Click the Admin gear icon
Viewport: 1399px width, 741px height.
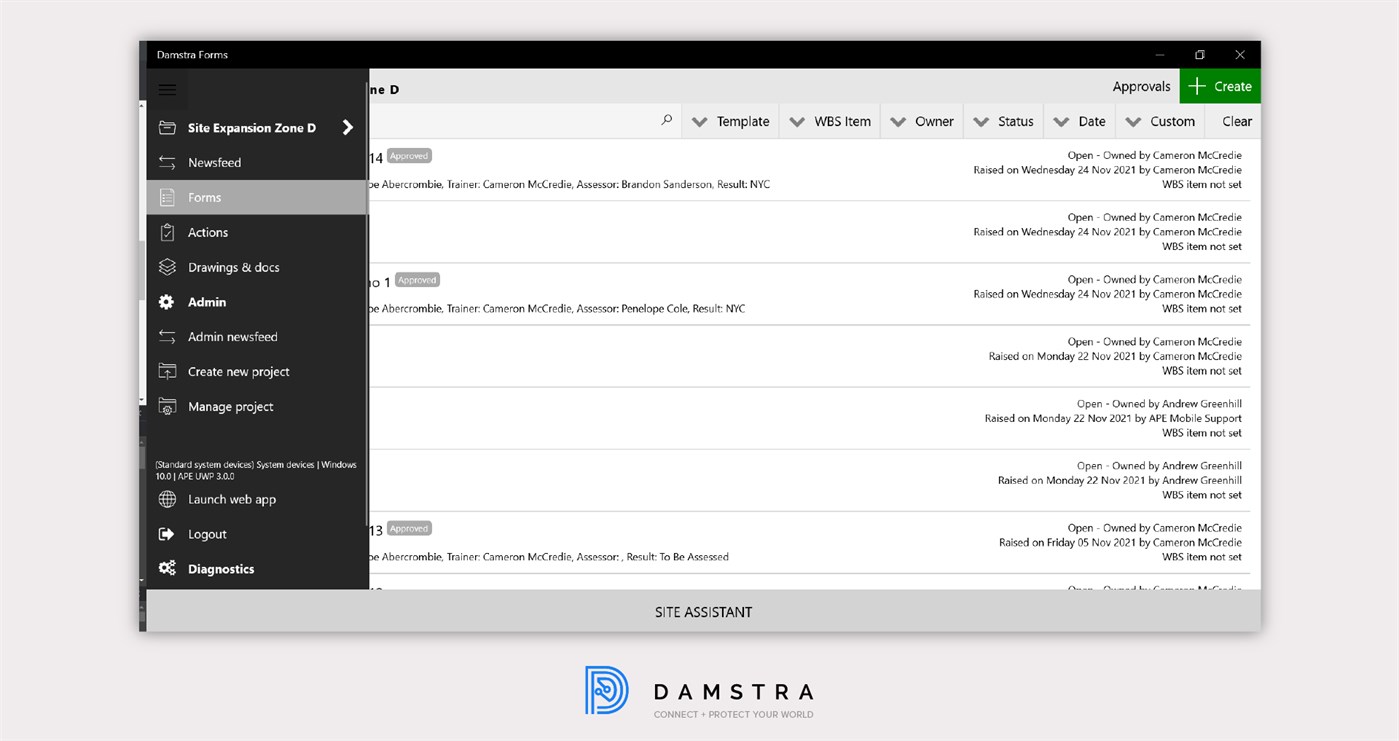[x=167, y=302]
